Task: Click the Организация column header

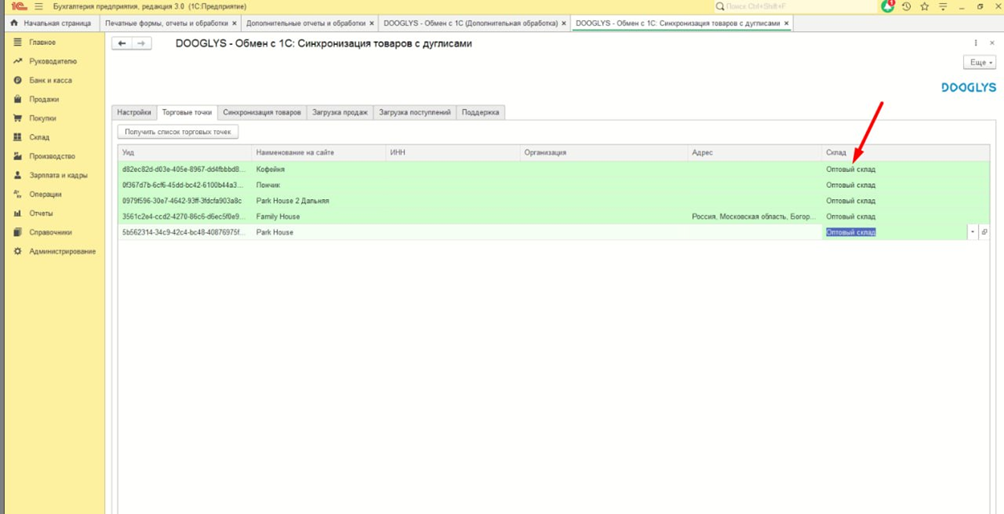Action: pyautogui.click(x=603, y=153)
